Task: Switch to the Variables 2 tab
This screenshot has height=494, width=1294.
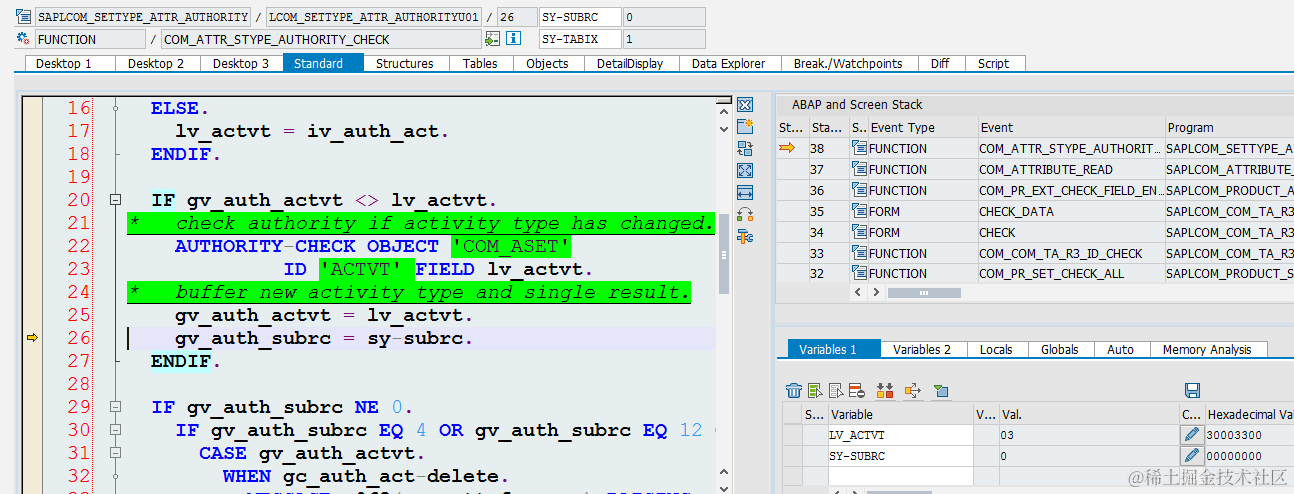Action: 922,349
